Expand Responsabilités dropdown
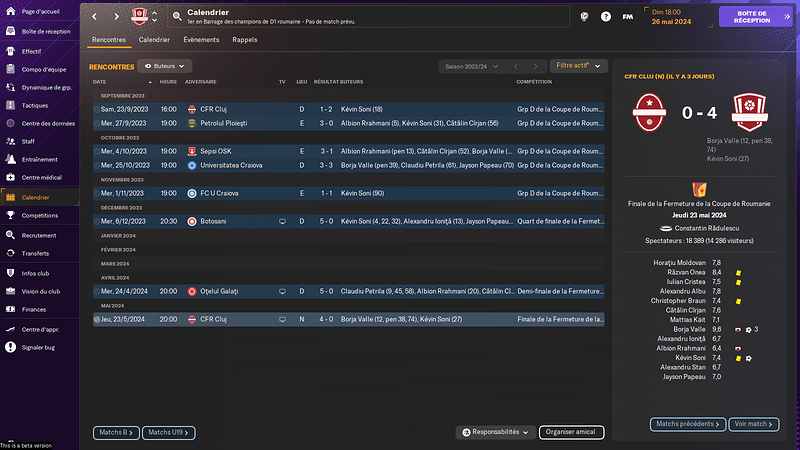This screenshot has height=450, width=800. pos(495,432)
